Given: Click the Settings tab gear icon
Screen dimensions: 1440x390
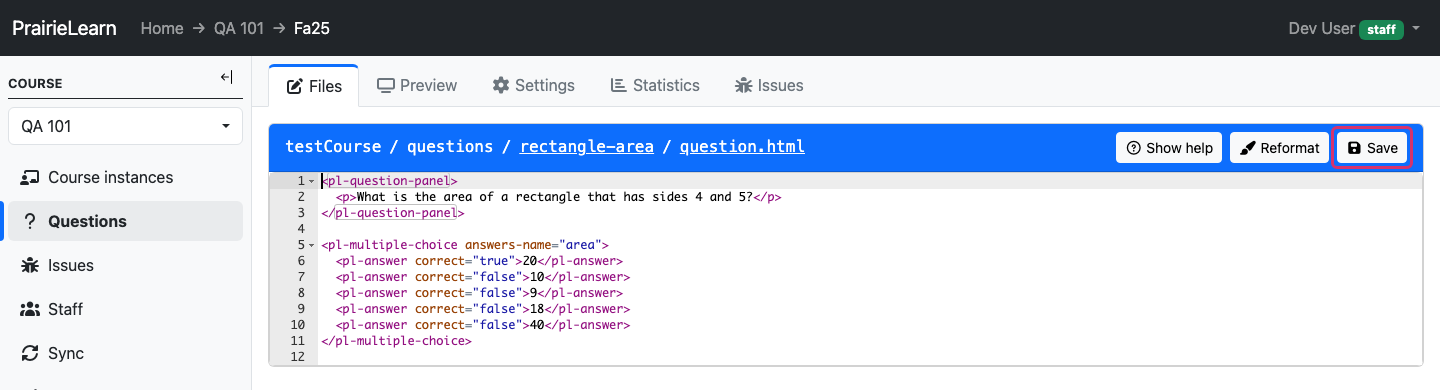Looking at the screenshot, I should [x=501, y=85].
